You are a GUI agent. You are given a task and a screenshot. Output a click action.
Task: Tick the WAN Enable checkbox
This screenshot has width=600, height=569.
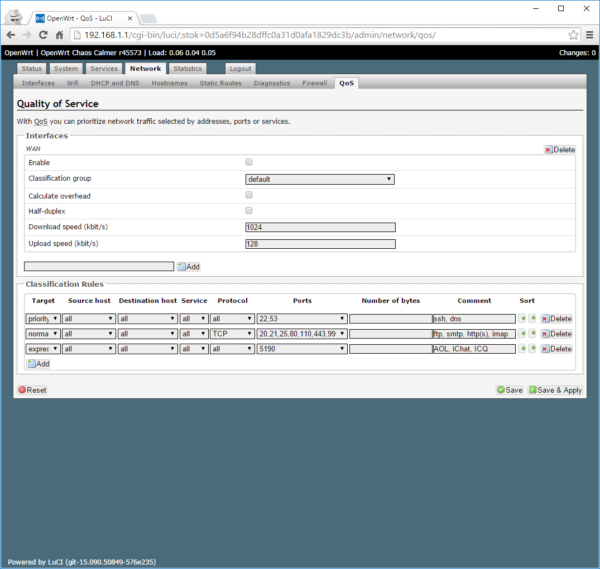pyautogui.click(x=249, y=162)
